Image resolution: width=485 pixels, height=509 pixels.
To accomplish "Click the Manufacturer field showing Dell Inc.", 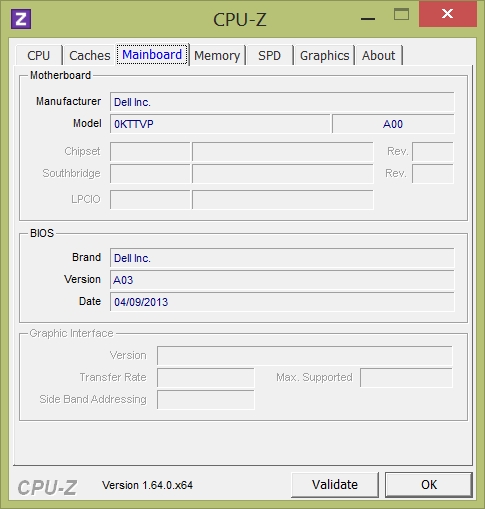I will click(282, 102).
